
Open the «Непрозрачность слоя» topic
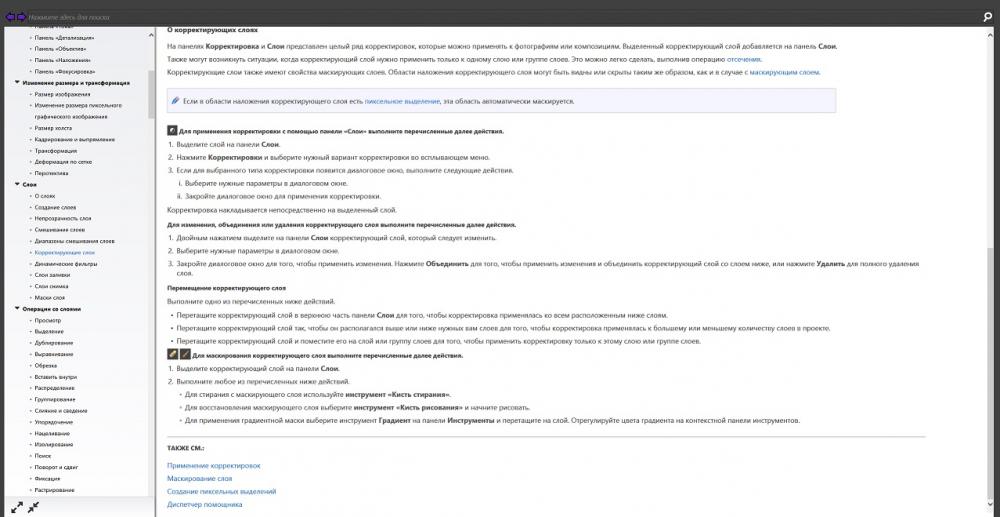click(x=62, y=219)
